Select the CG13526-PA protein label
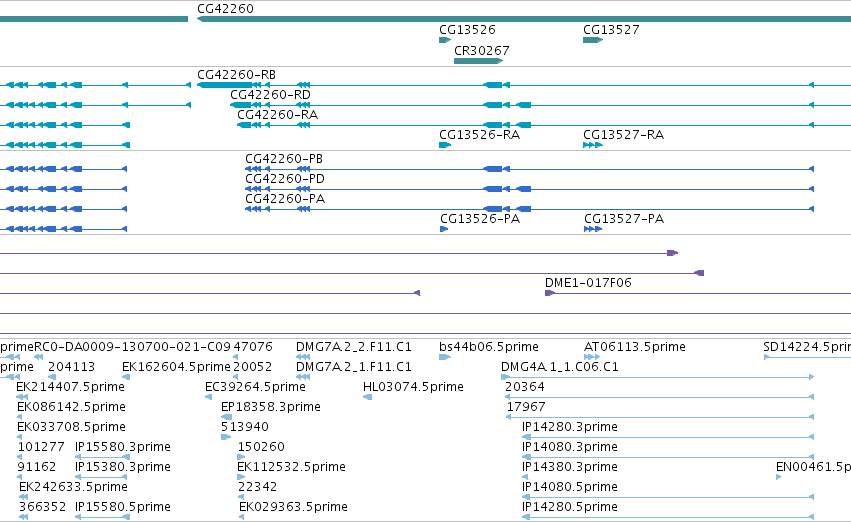851x522 pixels. 480,219
